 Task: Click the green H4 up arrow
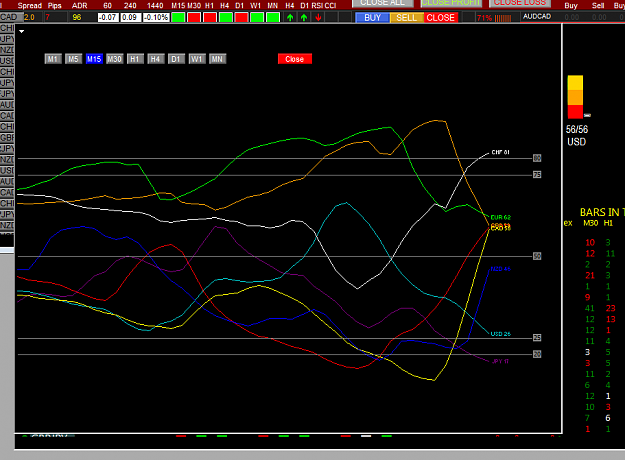pos(290,18)
